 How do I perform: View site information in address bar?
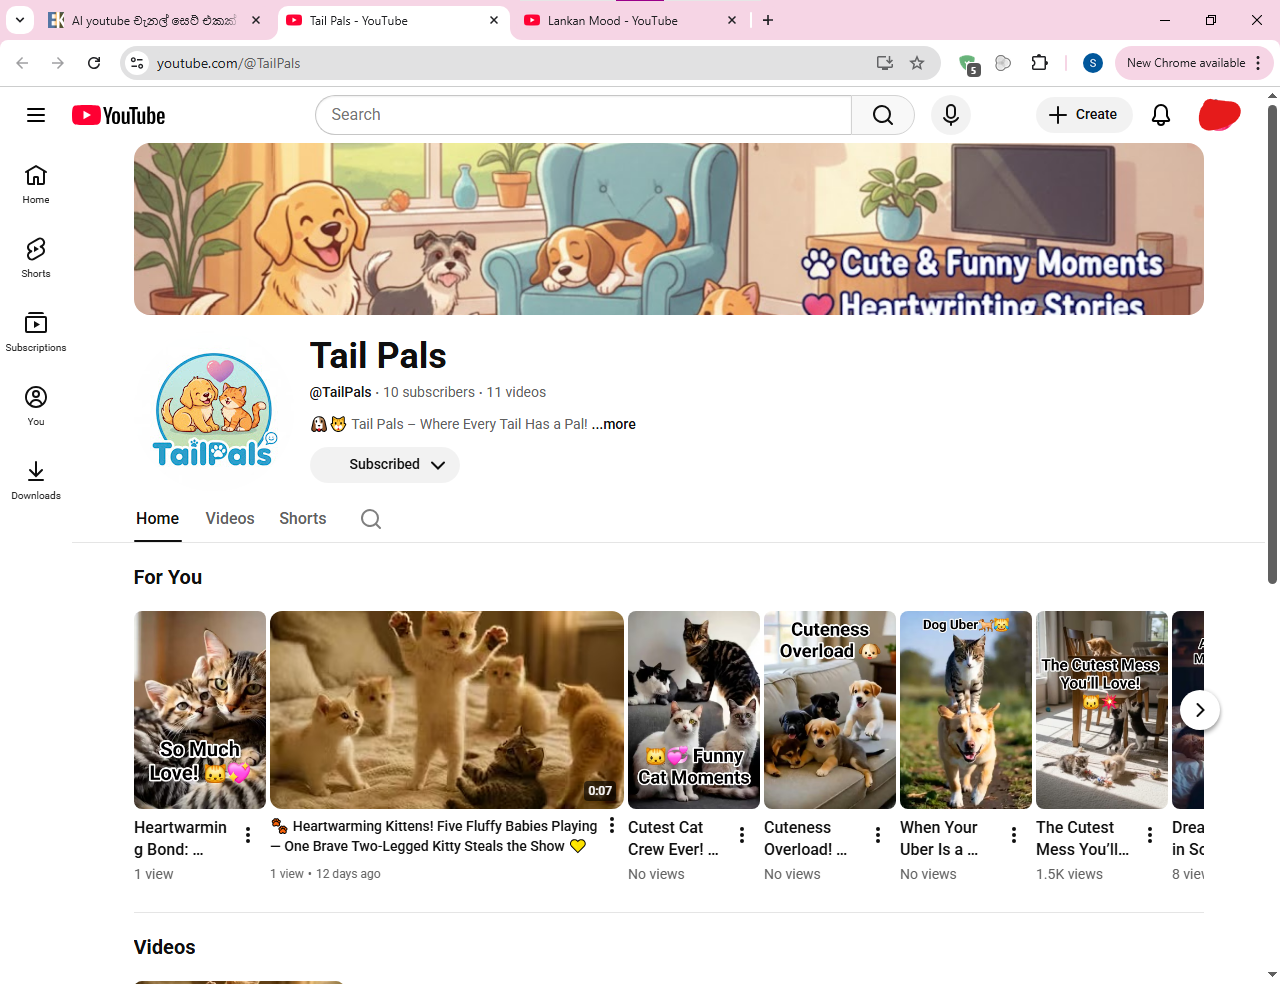coord(137,63)
